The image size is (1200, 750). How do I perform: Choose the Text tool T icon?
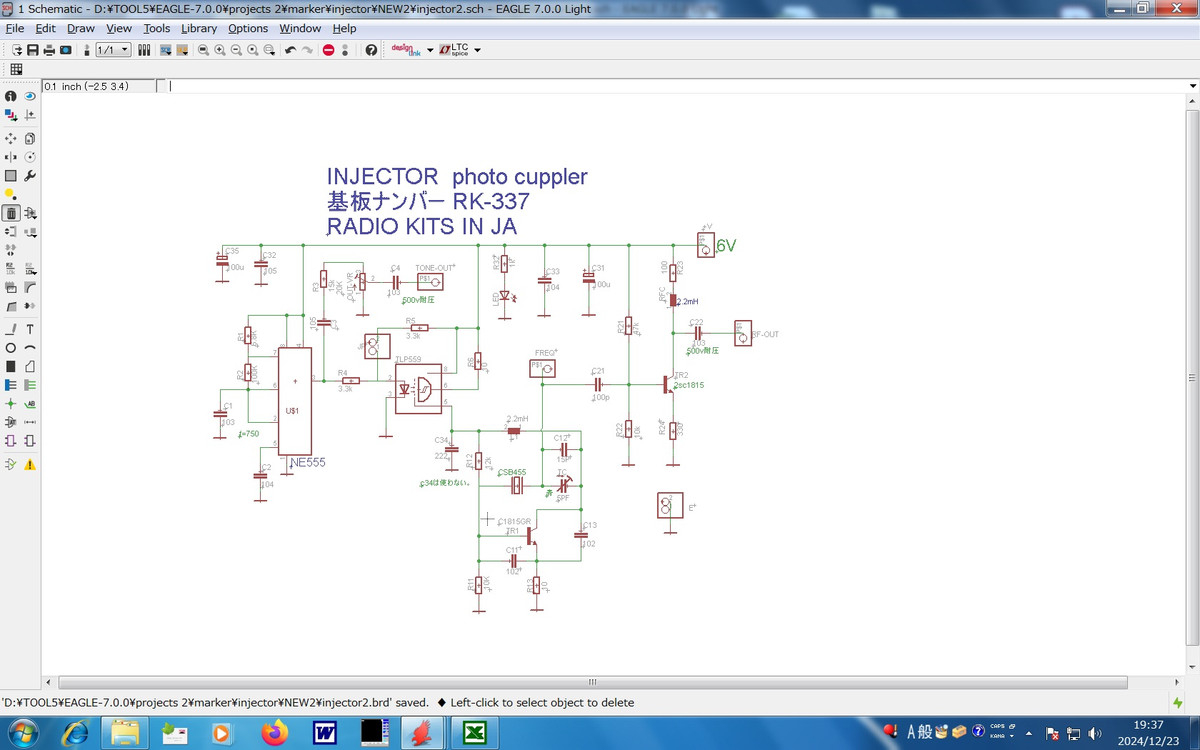[30, 329]
